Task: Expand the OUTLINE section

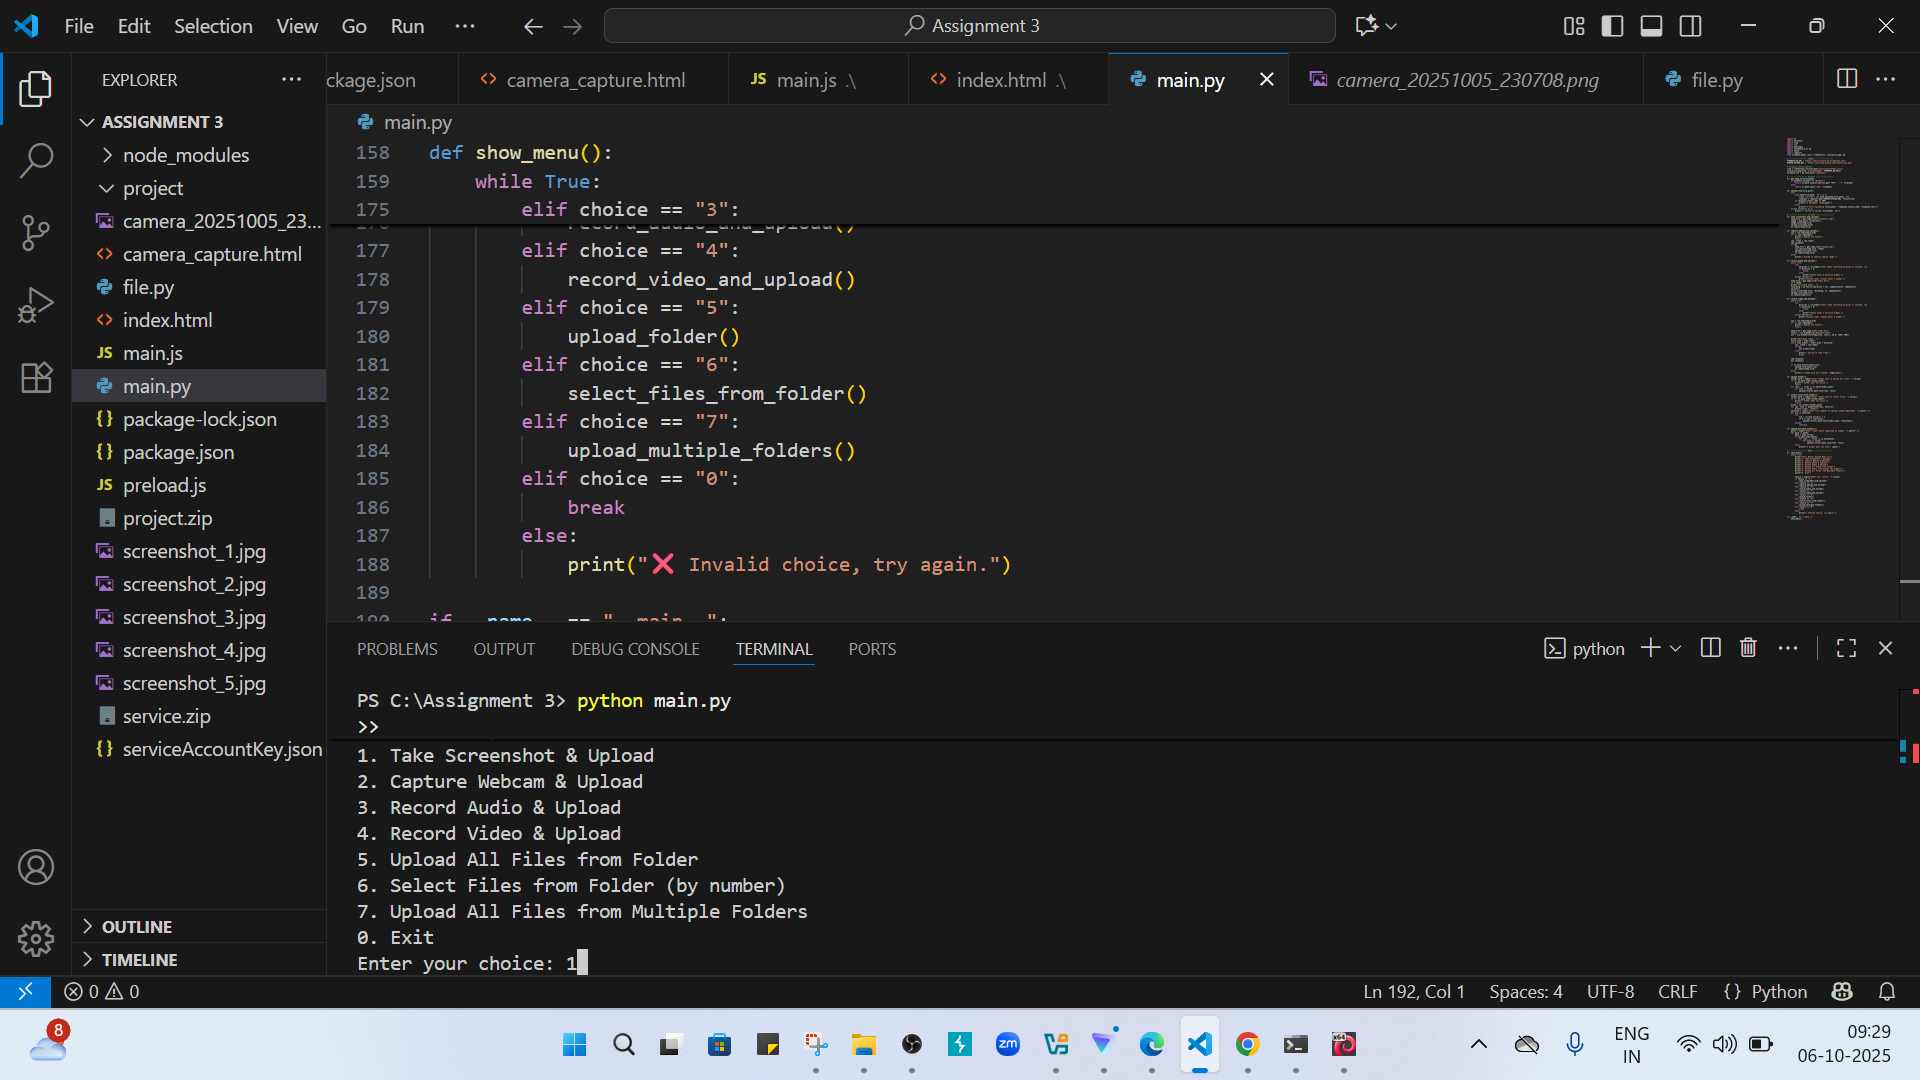Action: point(137,927)
